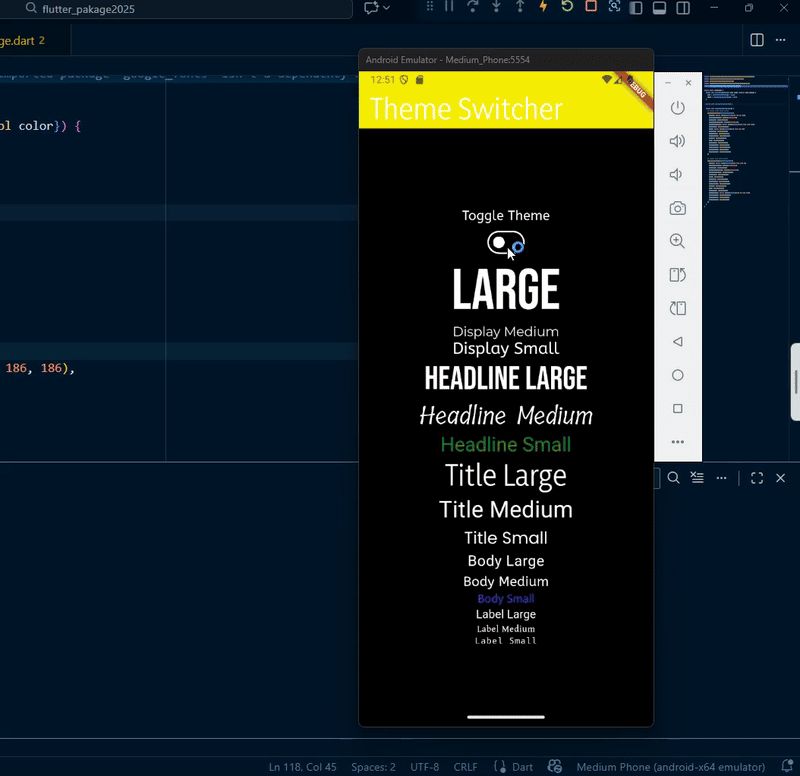The height and width of the screenshot is (776, 800).
Task: Trigger Flutter Hot Reload lightning bolt
Action: pos(543,6)
